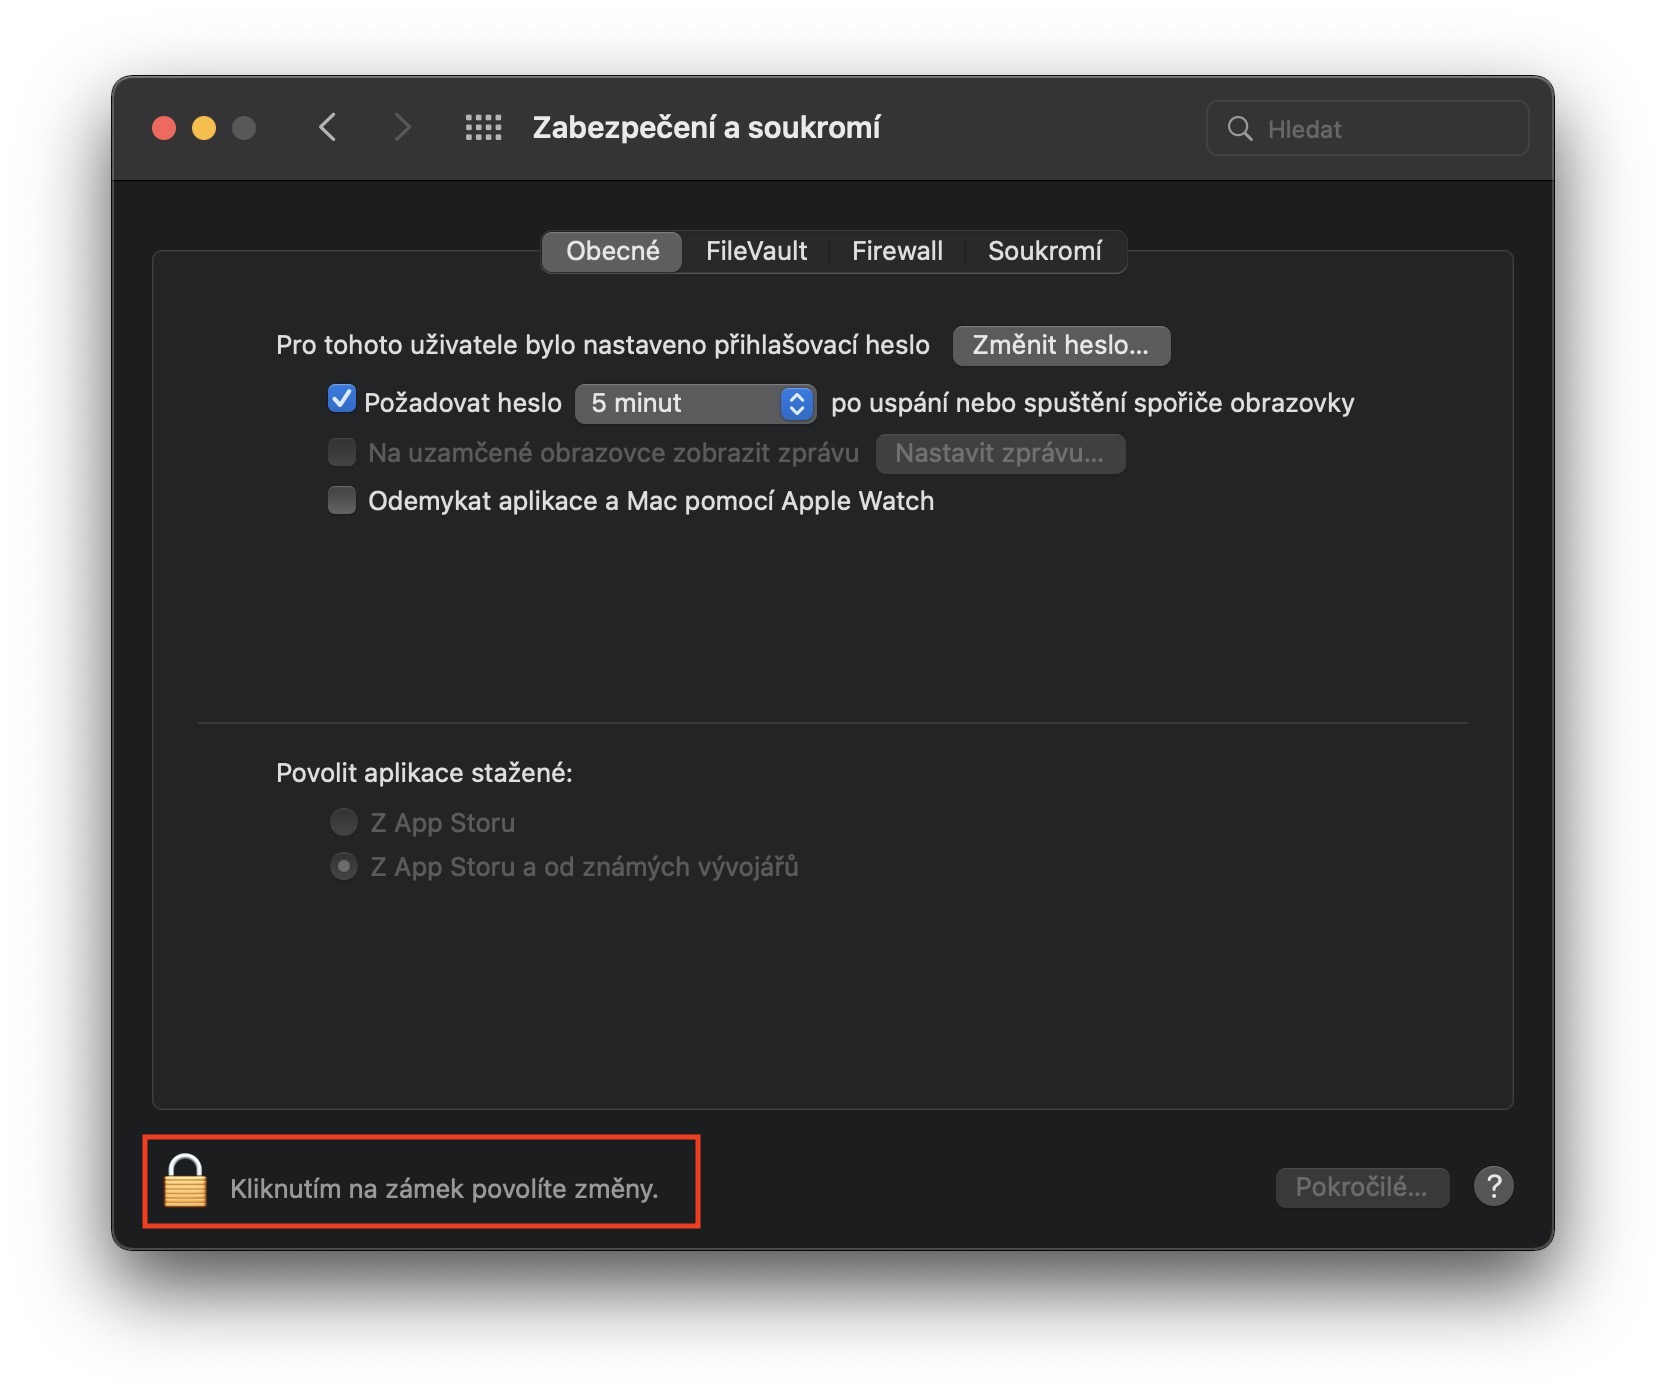The height and width of the screenshot is (1398, 1666).
Task: Click the red close window button
Action: [x=164, y=128]
